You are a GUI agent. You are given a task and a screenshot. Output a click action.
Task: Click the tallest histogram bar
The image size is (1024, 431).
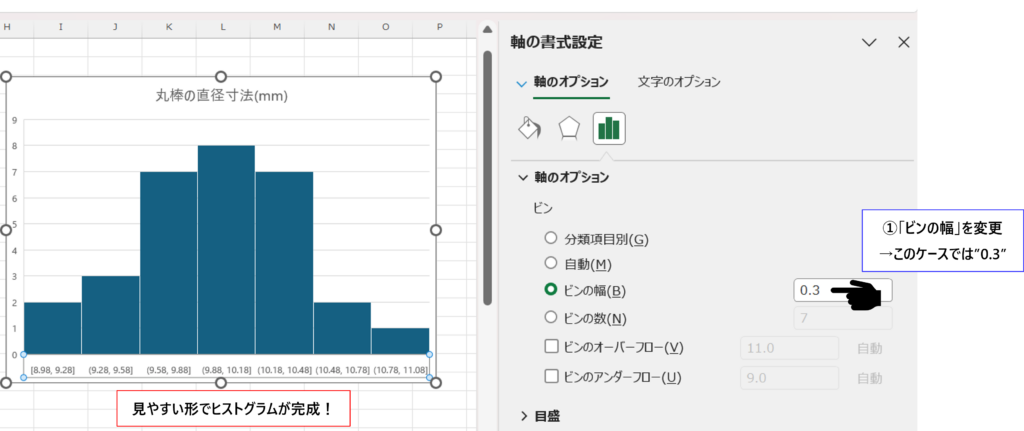click(x=225, y=250)
